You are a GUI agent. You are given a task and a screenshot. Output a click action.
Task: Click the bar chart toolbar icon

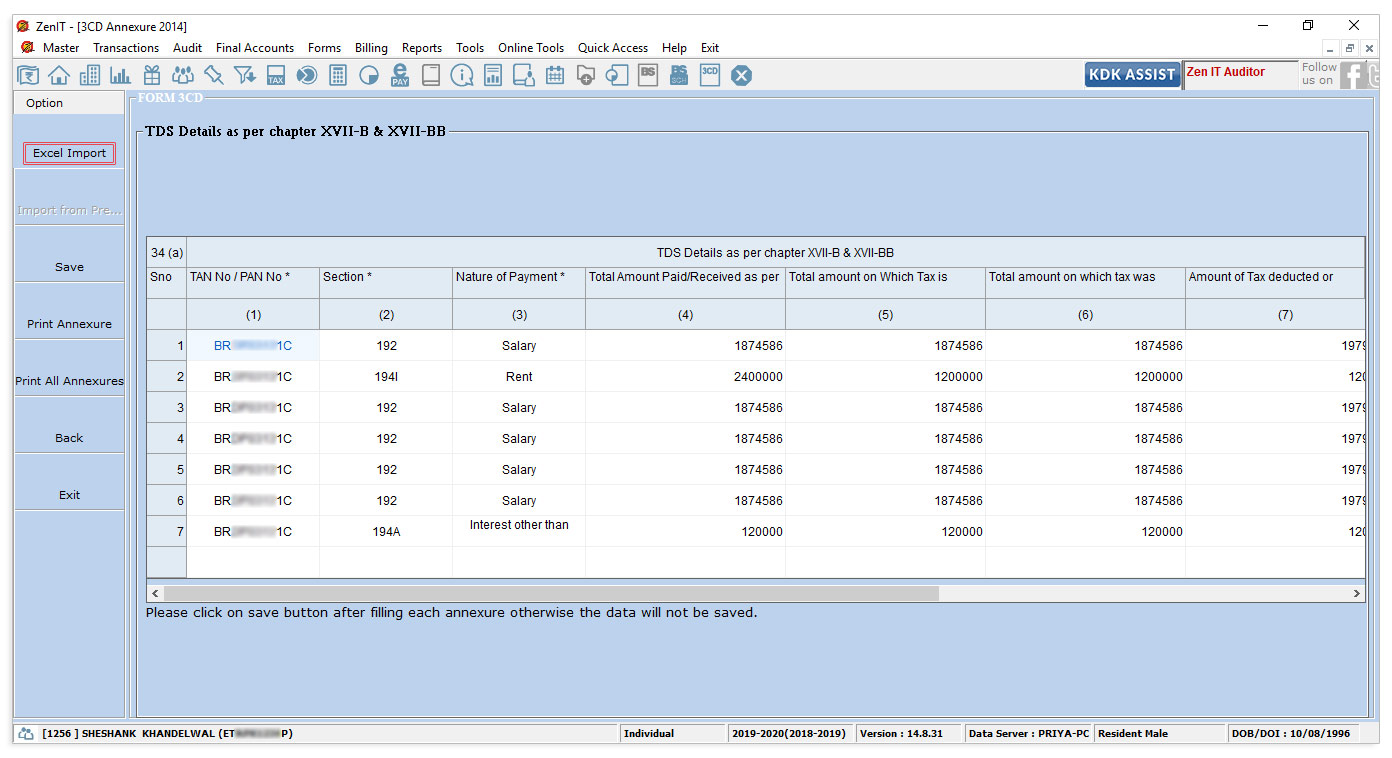121,75
